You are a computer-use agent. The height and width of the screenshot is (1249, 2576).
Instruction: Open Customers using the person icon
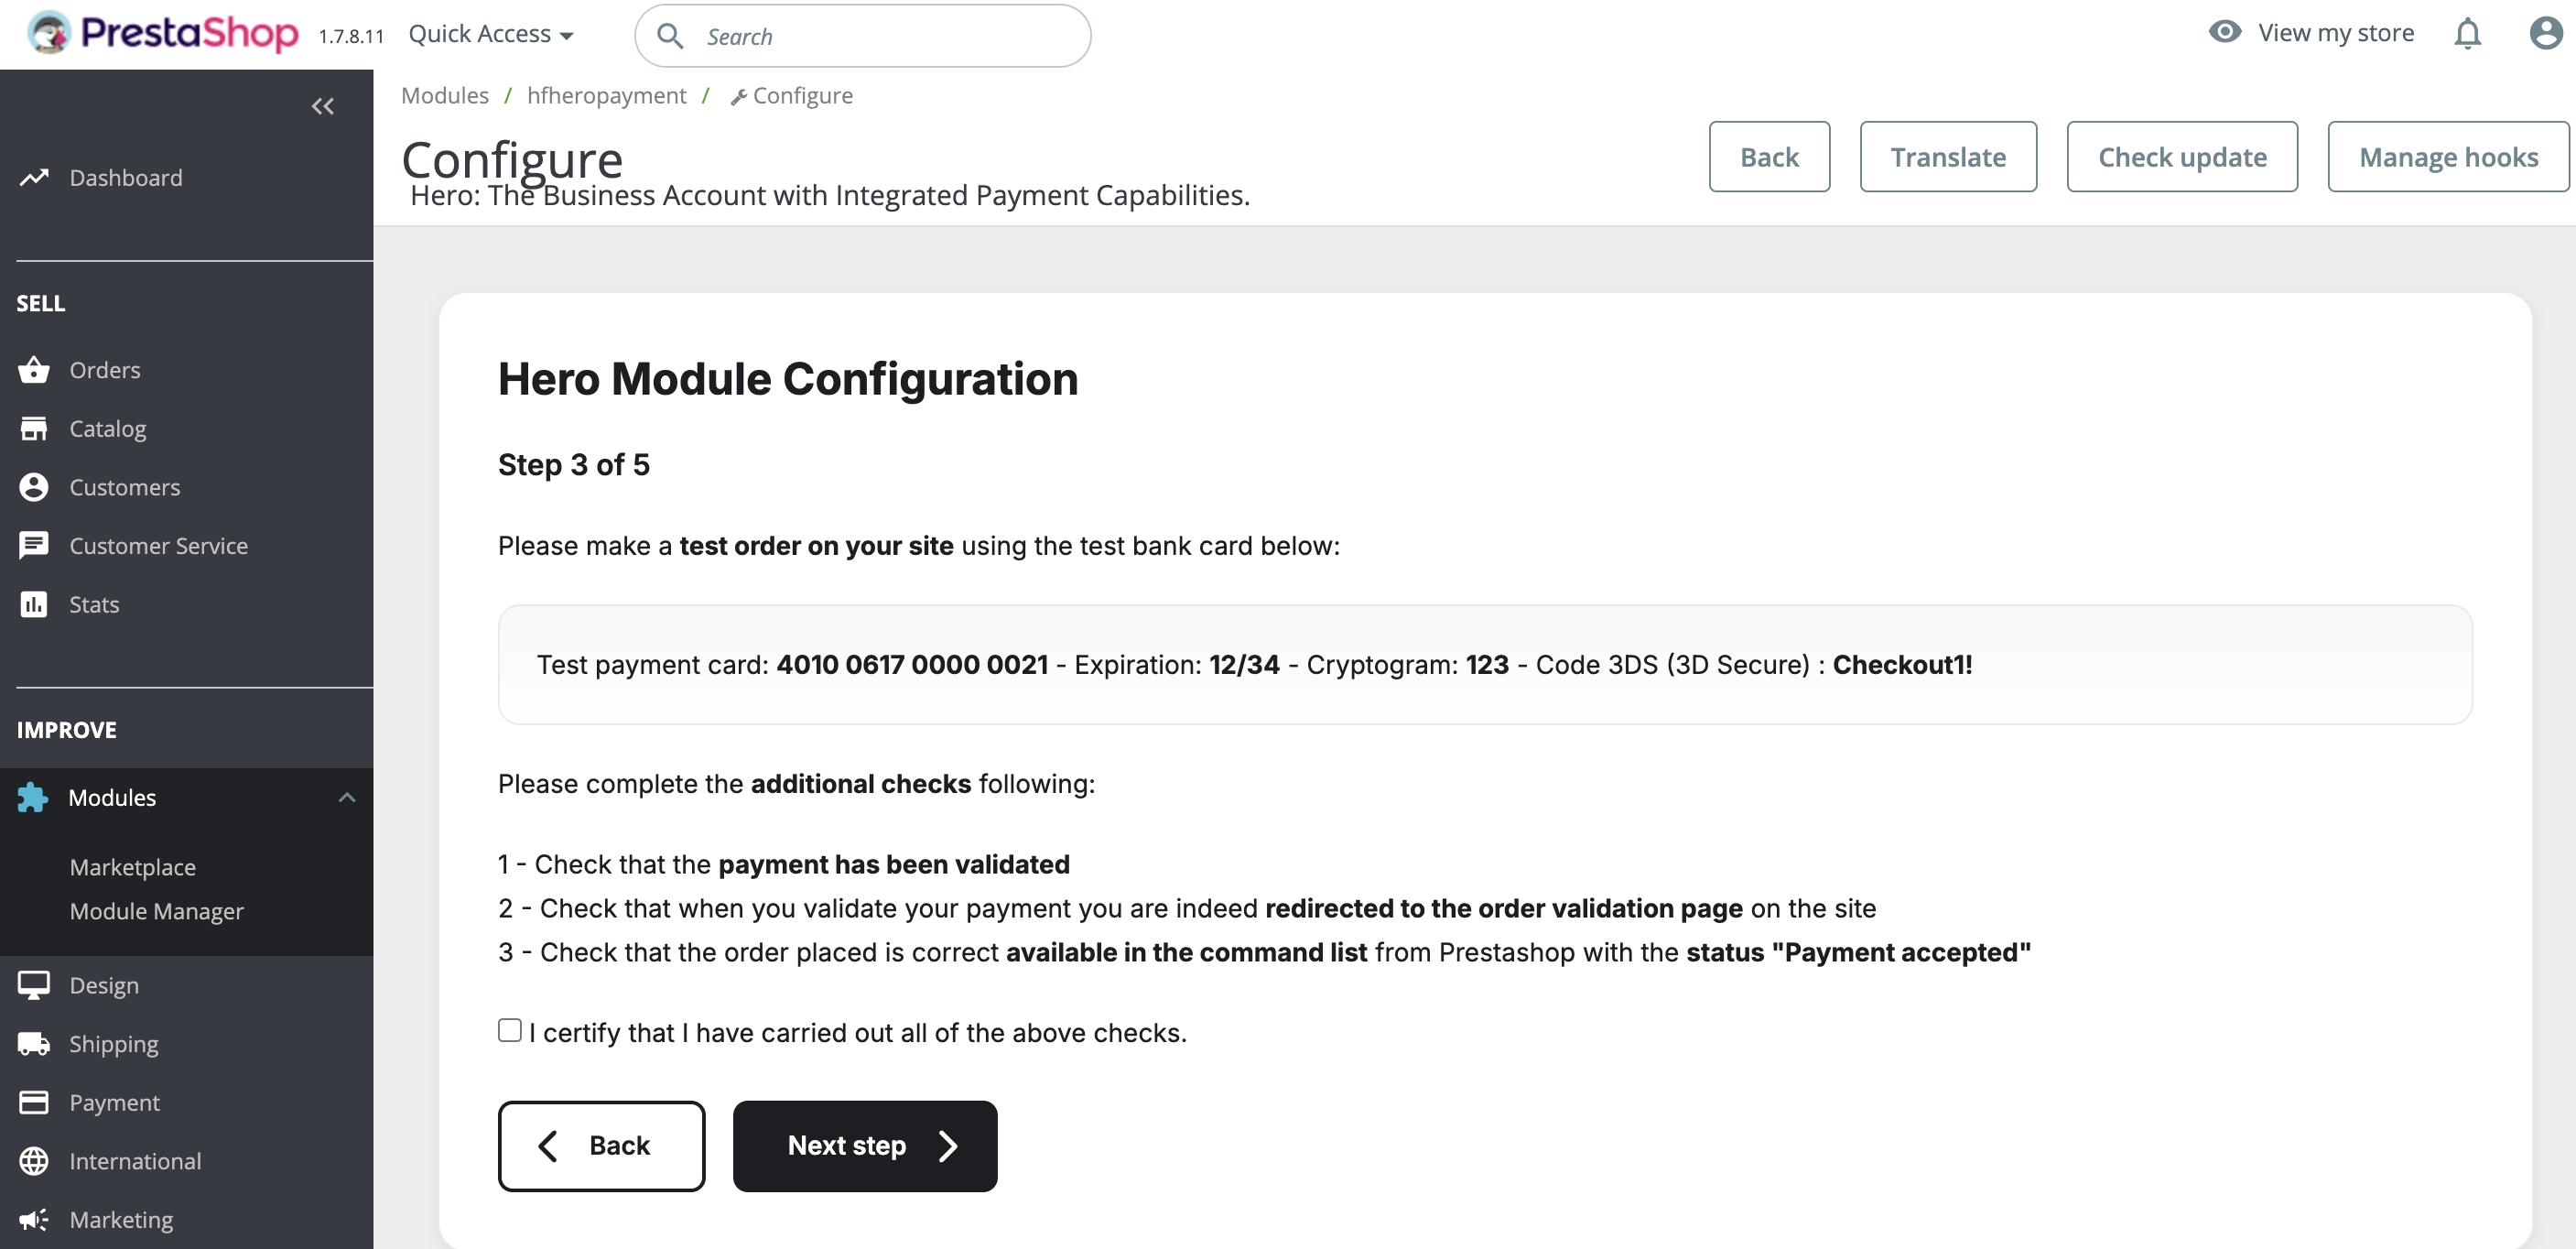(x=34, y=487)
